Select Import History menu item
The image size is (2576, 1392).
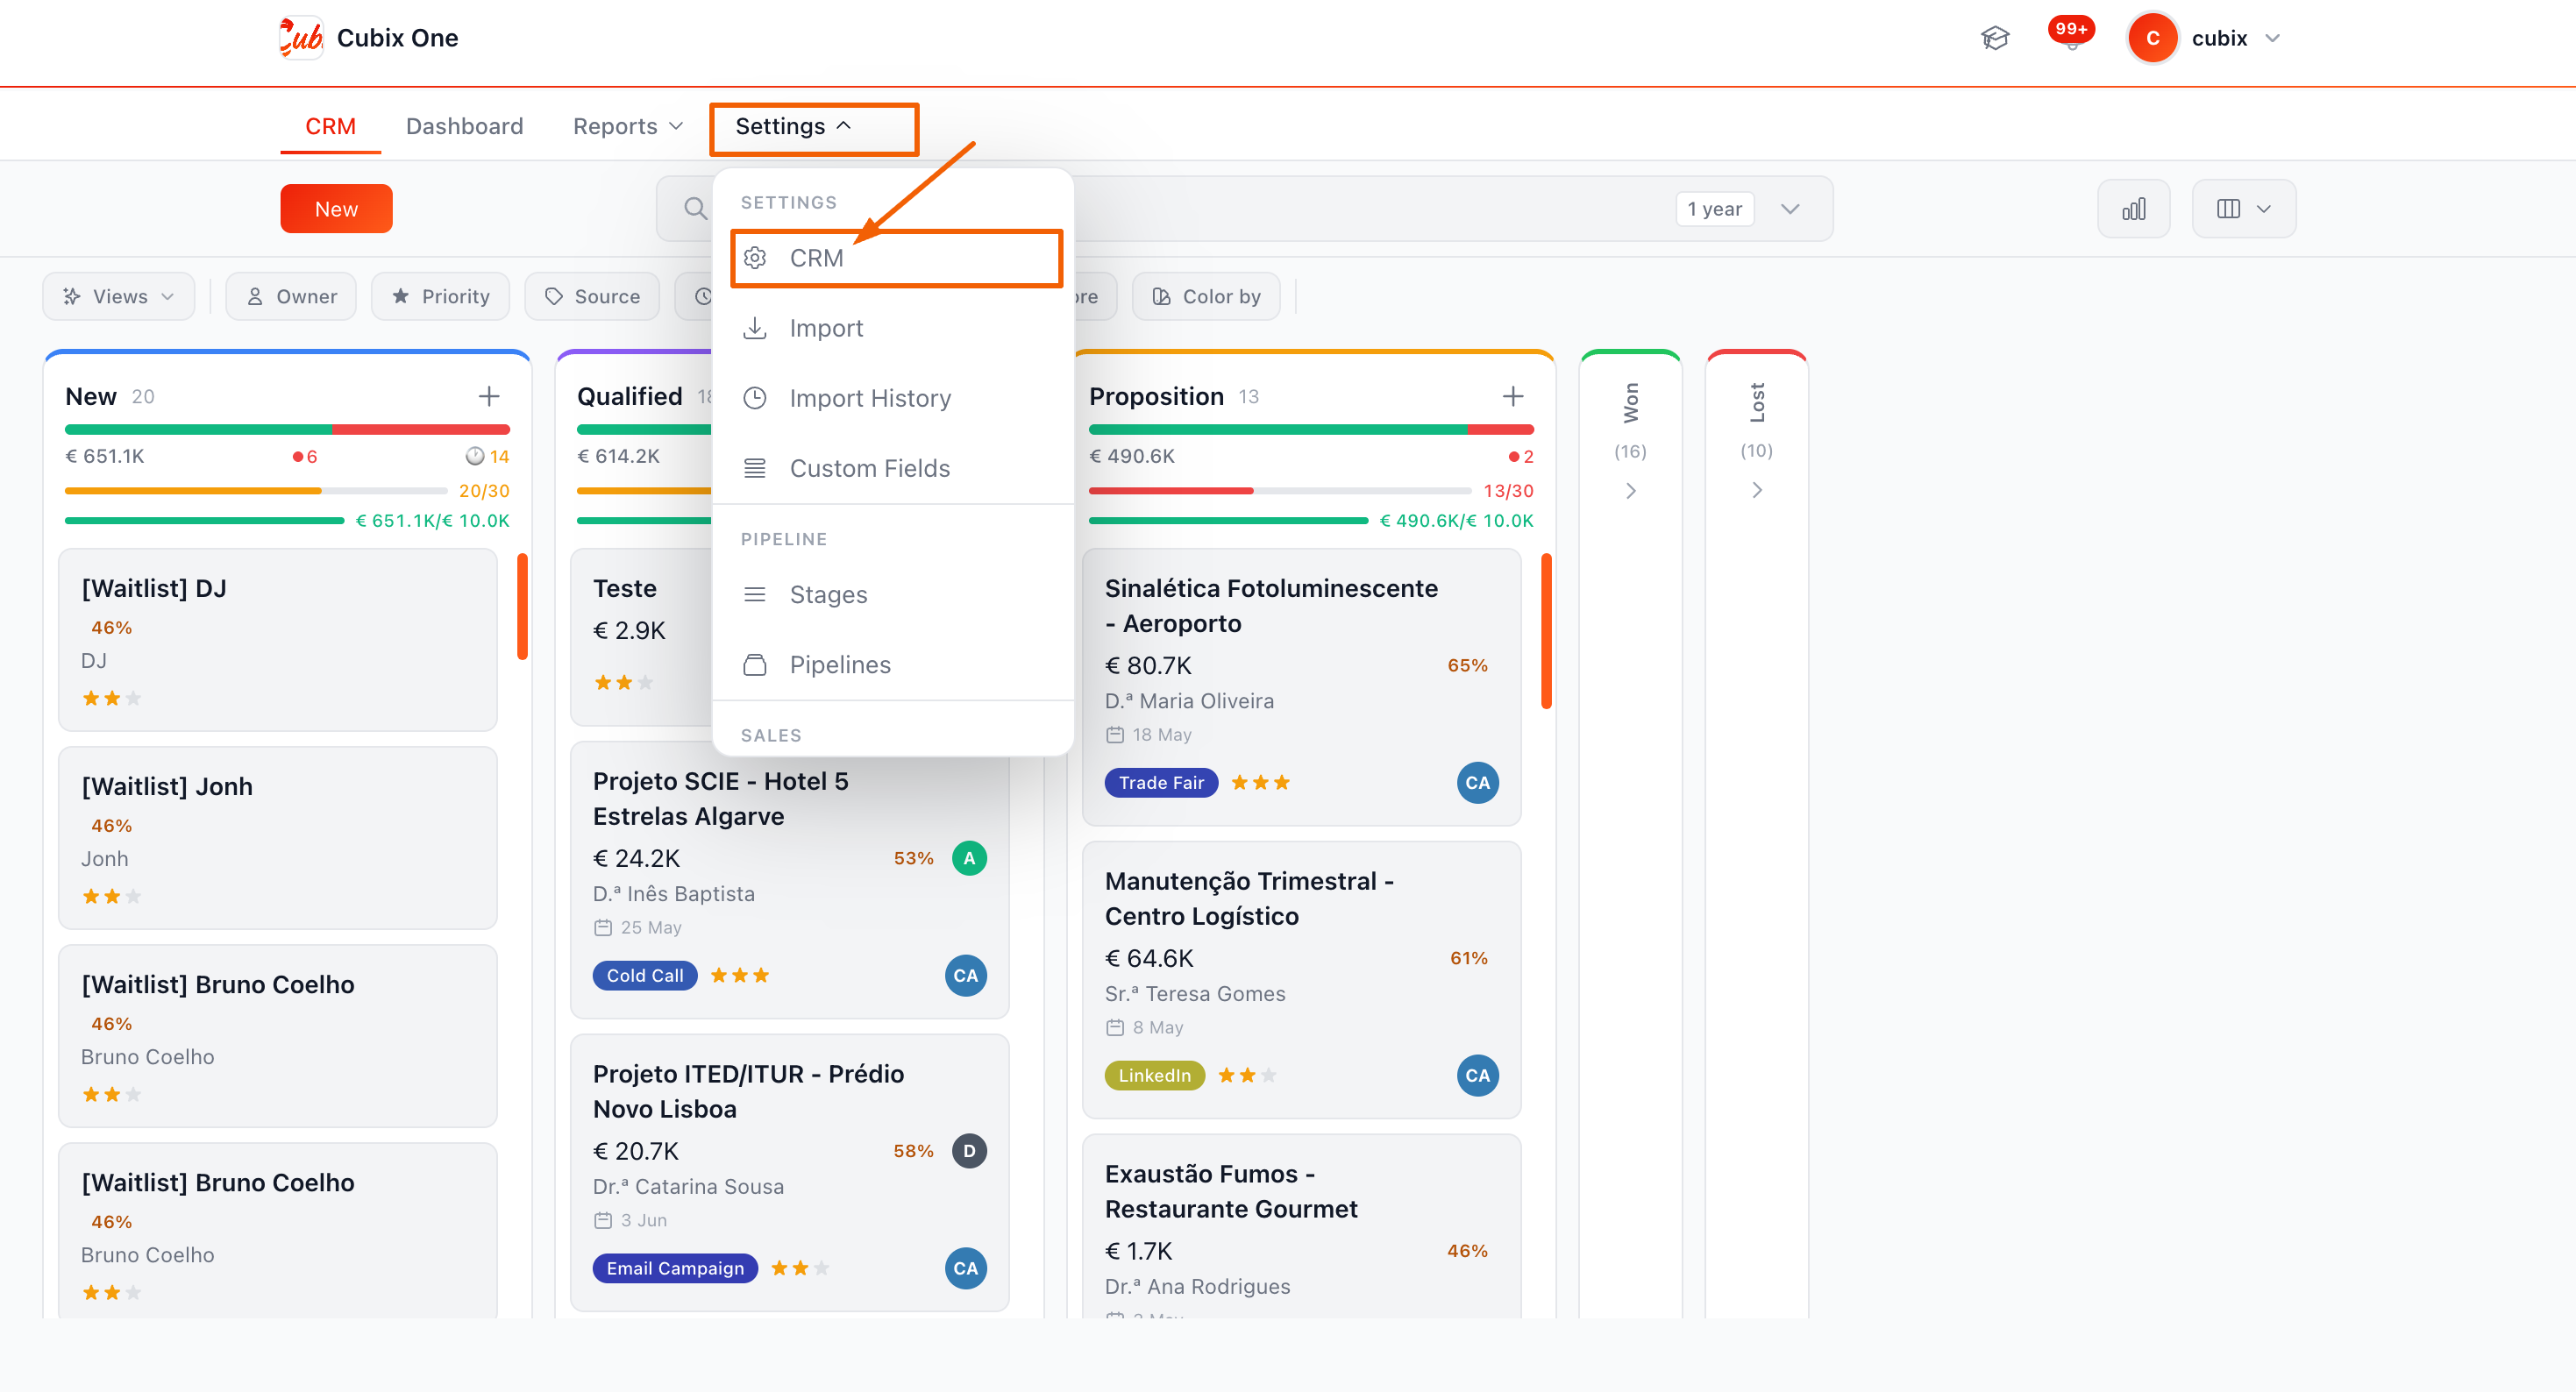(894, 398)
